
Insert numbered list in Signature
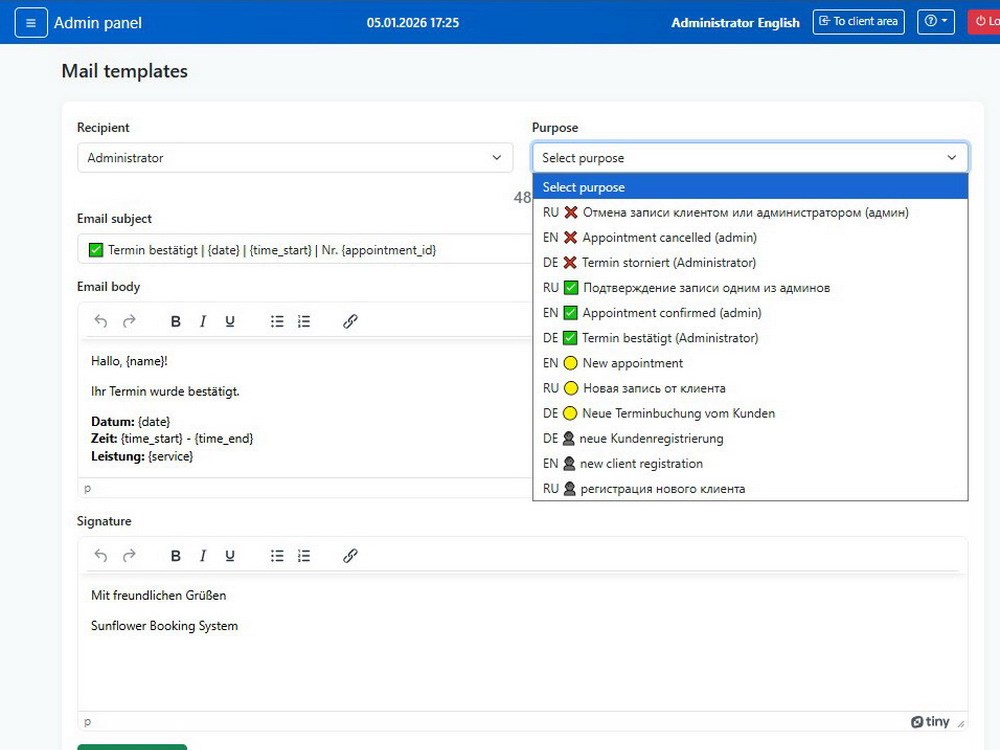pos(304,555)
